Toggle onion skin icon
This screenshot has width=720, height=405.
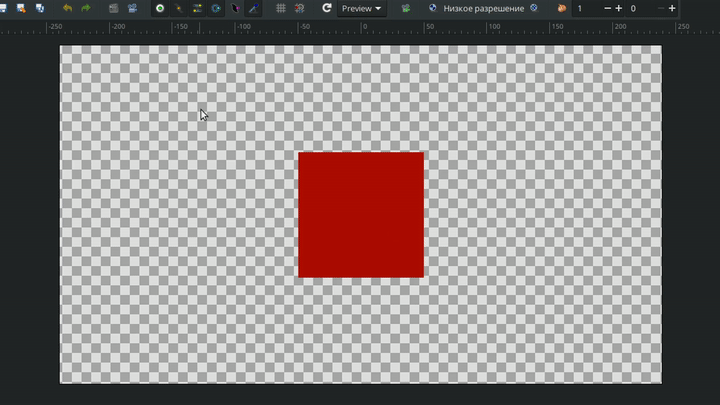tap(562, 8)
